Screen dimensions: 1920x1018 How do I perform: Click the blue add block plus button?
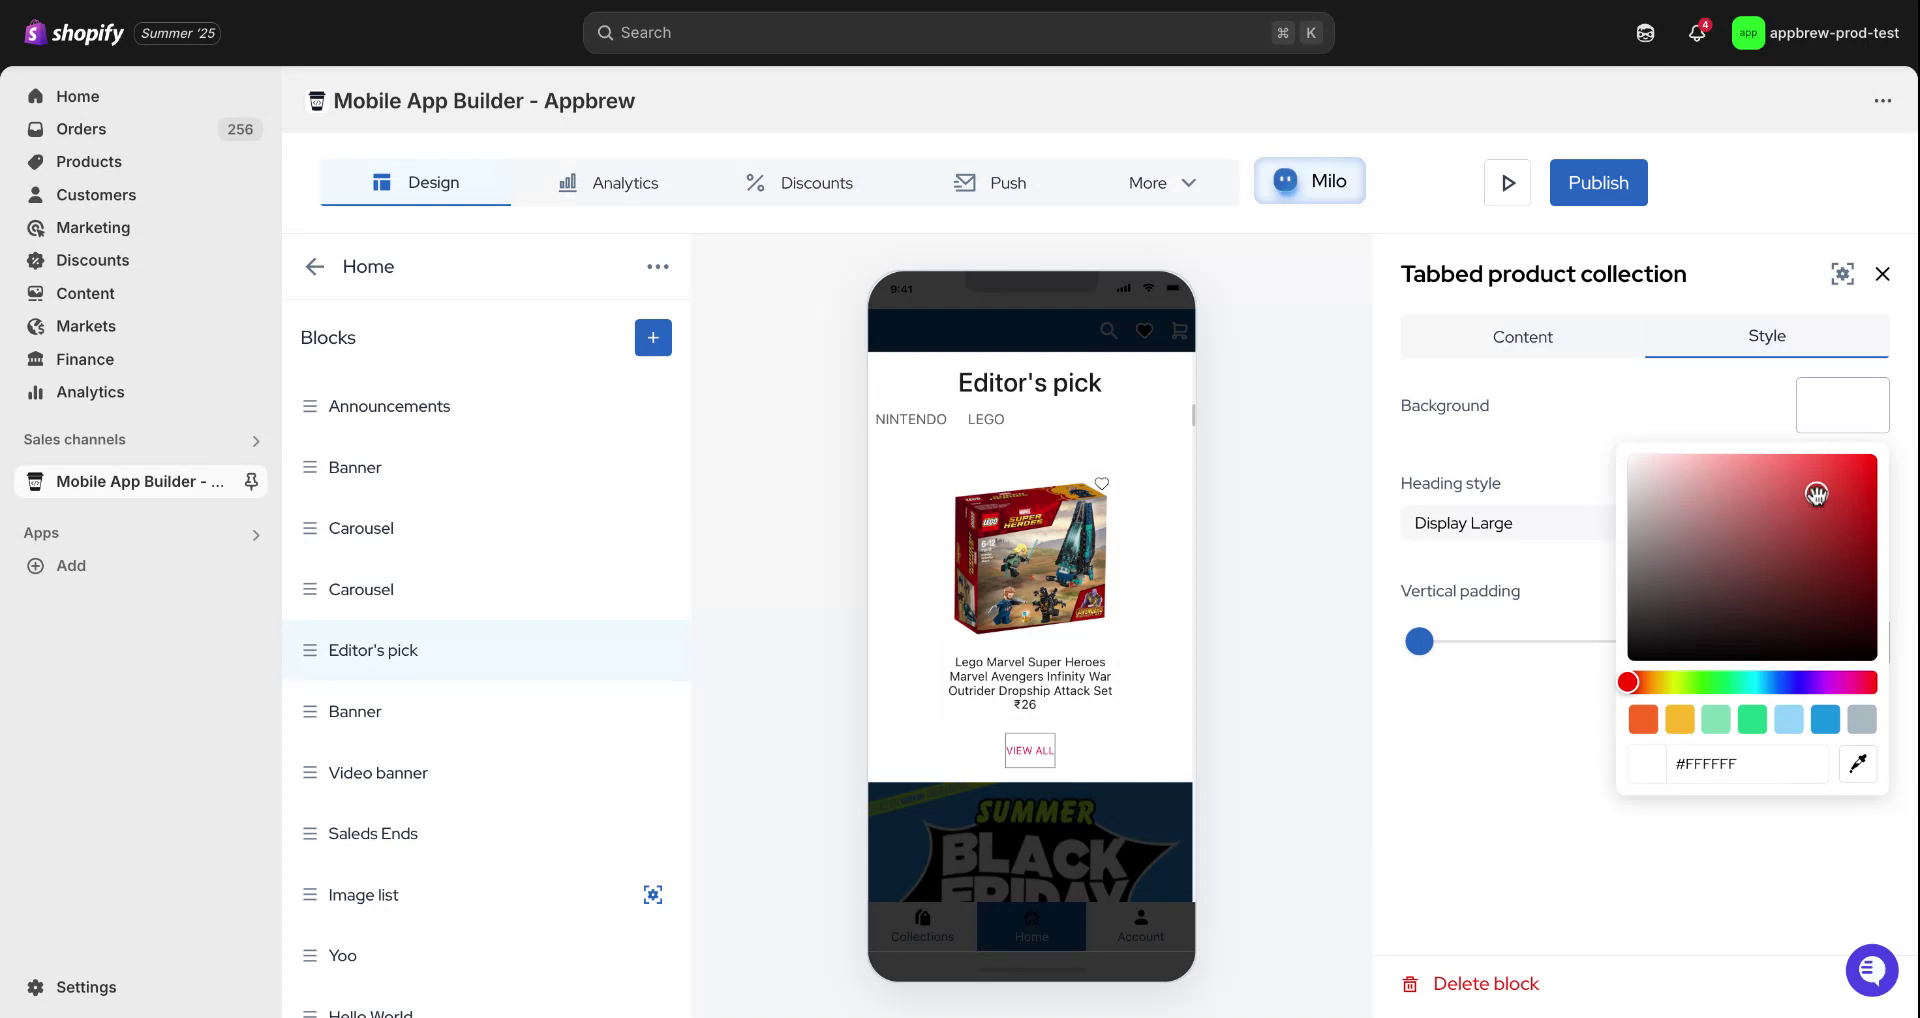(x=653, y=338)
